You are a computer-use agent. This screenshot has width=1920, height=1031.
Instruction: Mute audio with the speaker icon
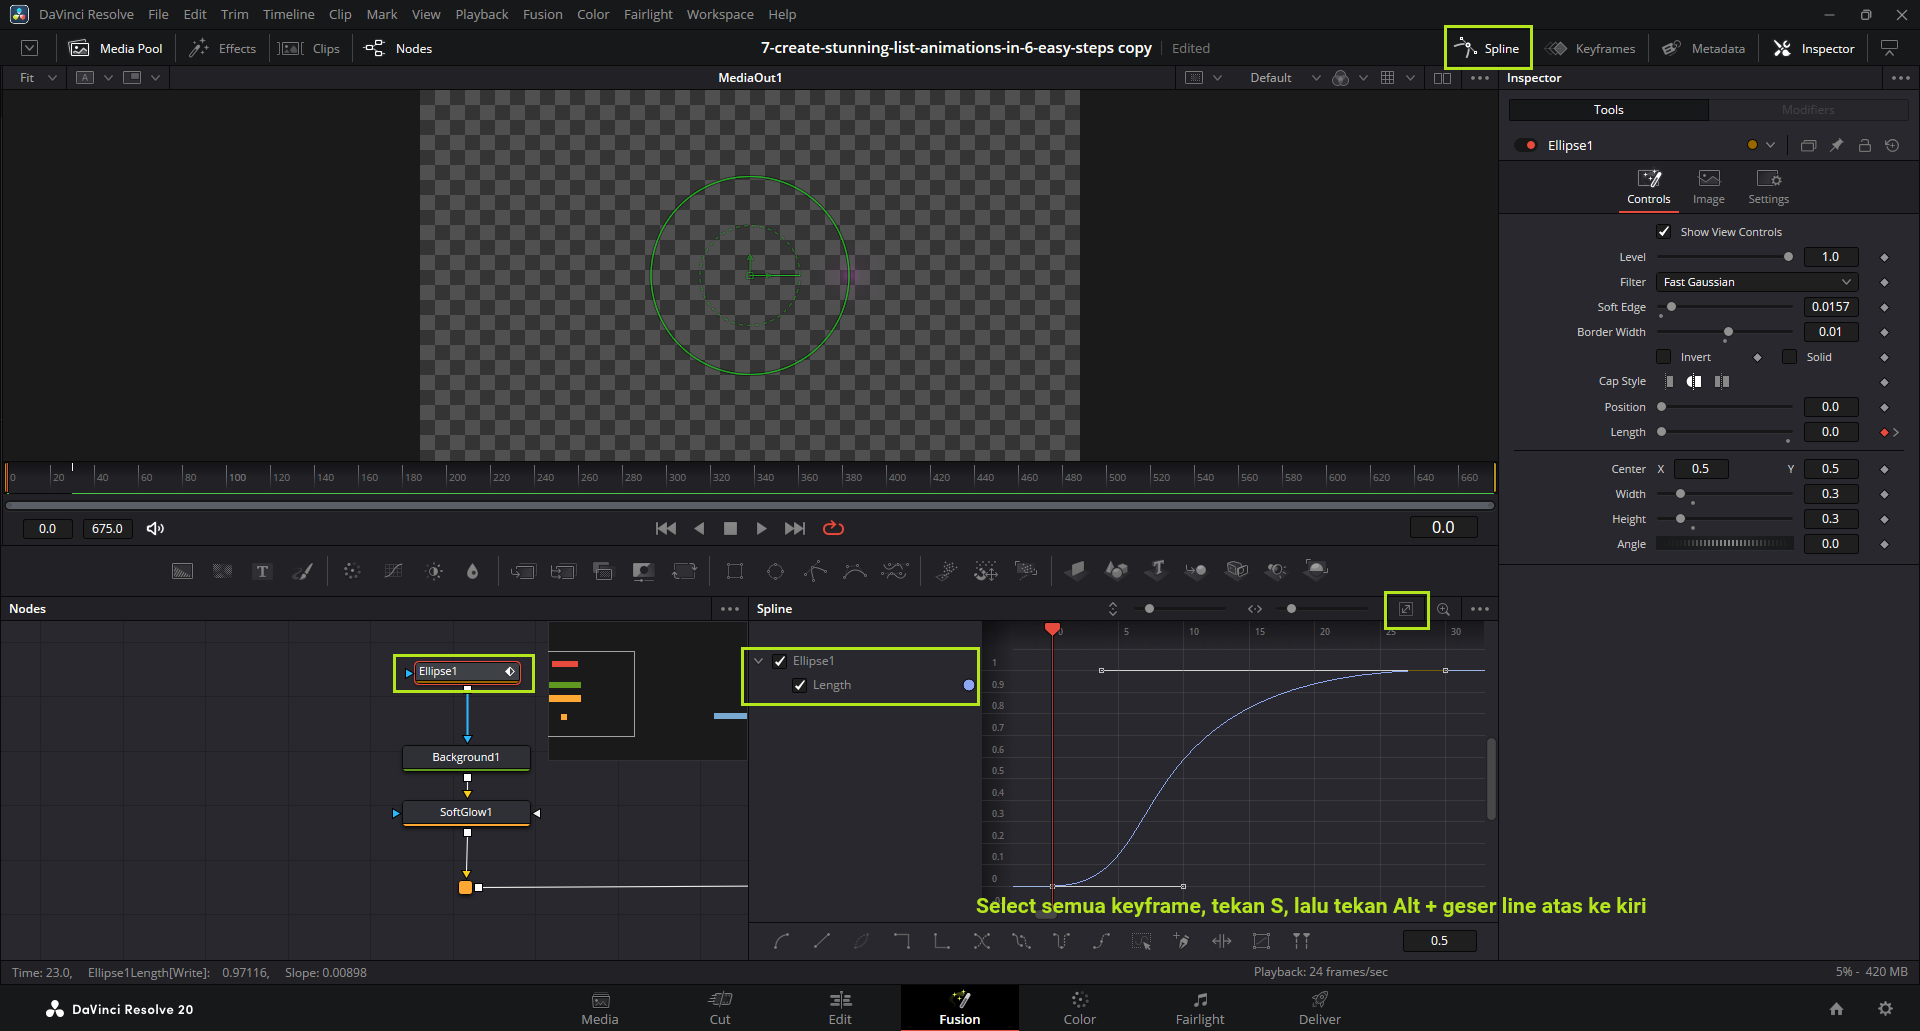155,528
